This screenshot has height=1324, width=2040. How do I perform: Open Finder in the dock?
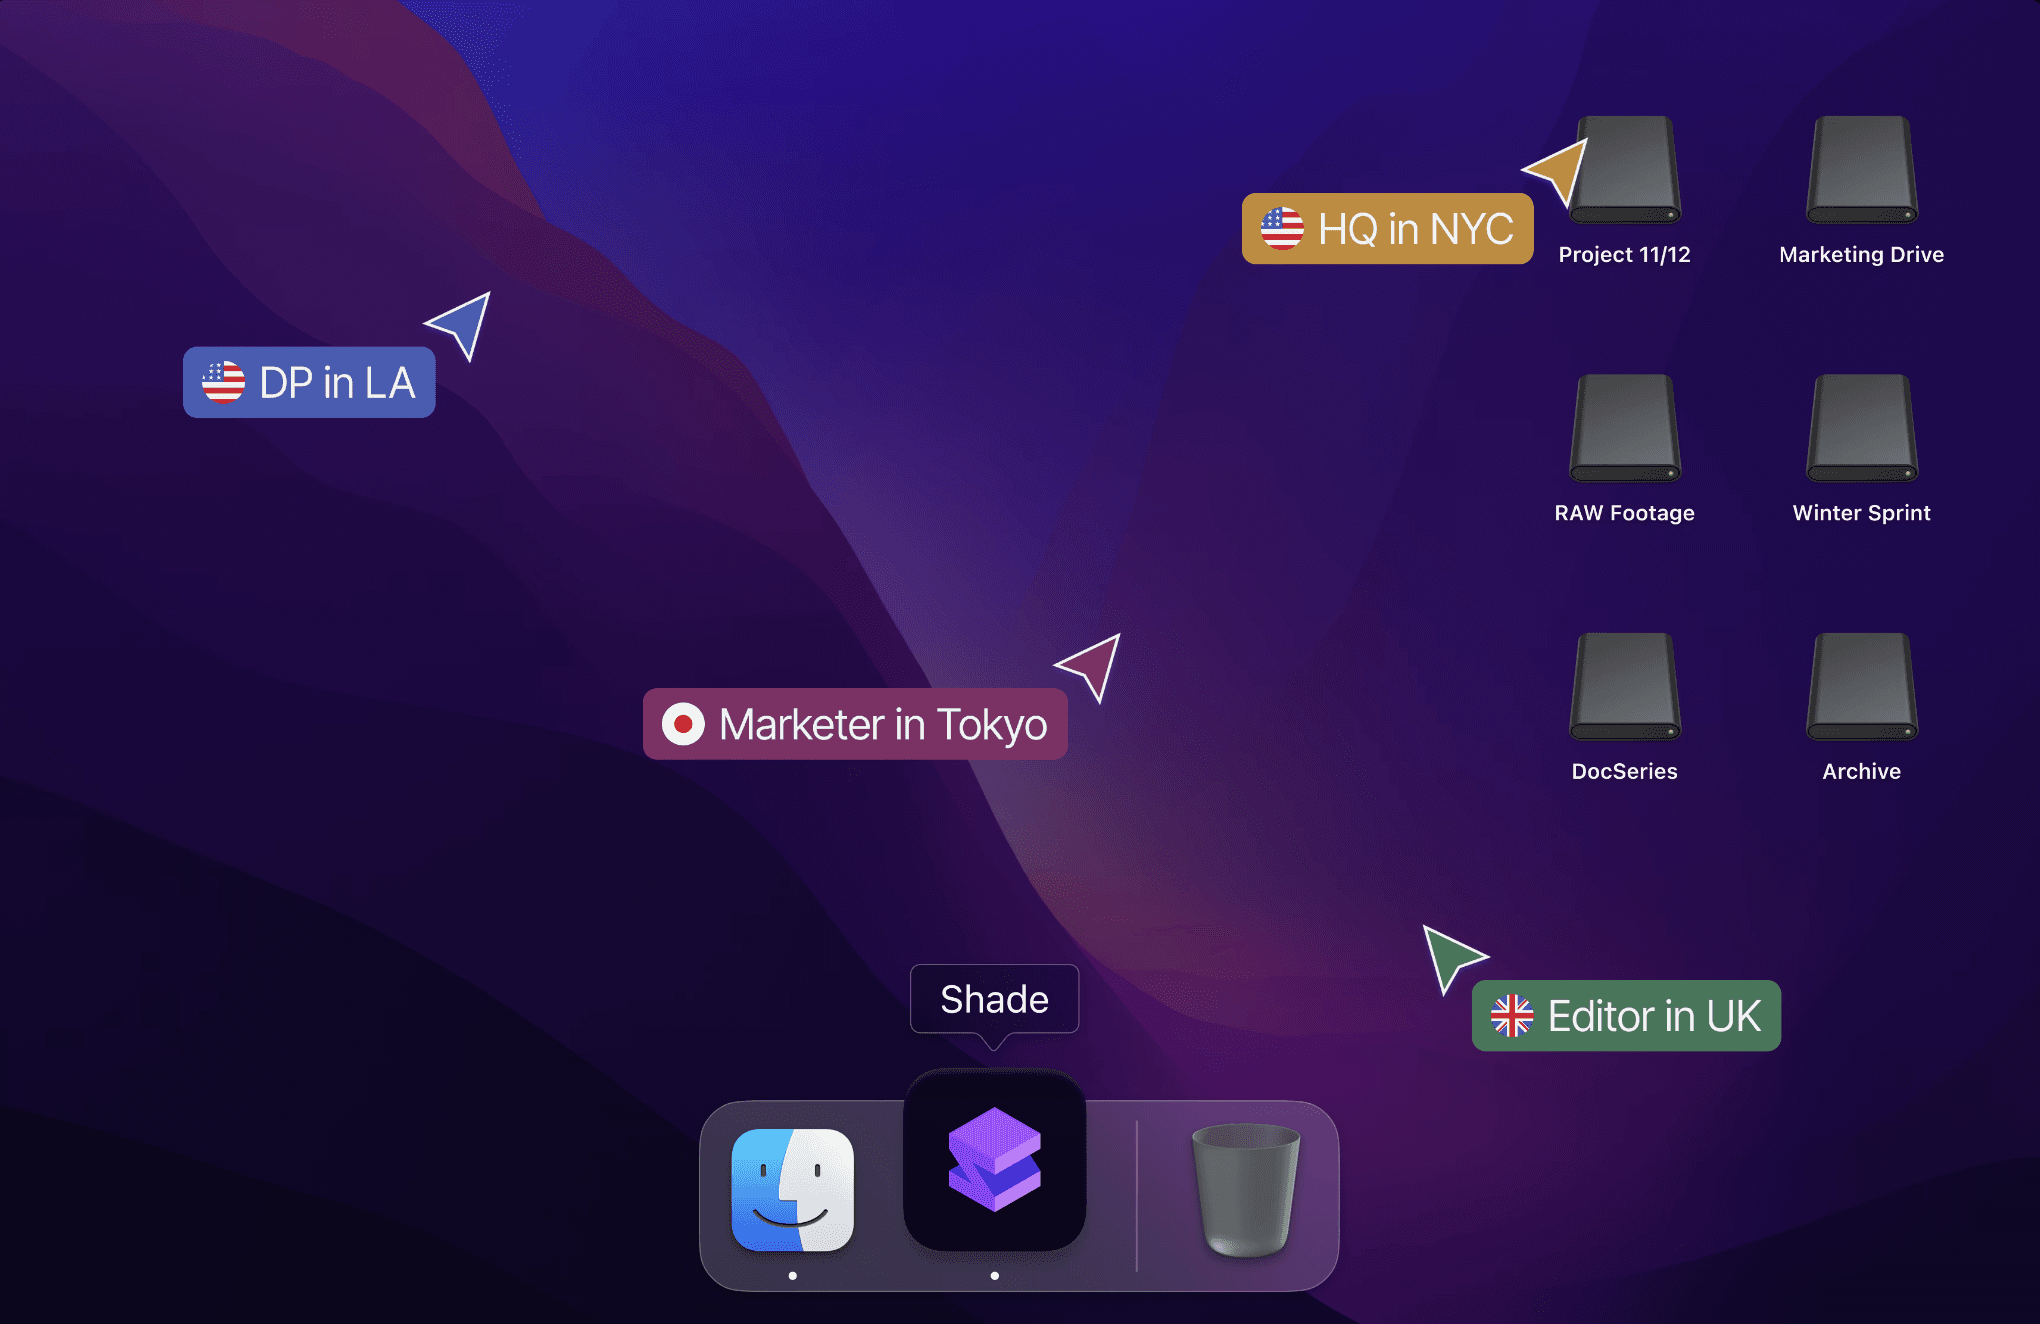tap(793, 1190)
